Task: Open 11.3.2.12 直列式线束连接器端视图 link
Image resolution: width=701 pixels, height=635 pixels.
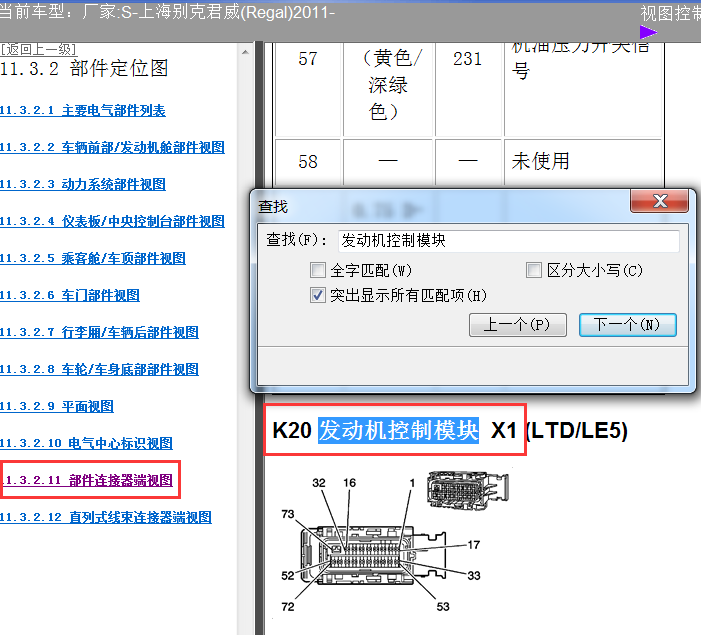Action: [106, 517]
